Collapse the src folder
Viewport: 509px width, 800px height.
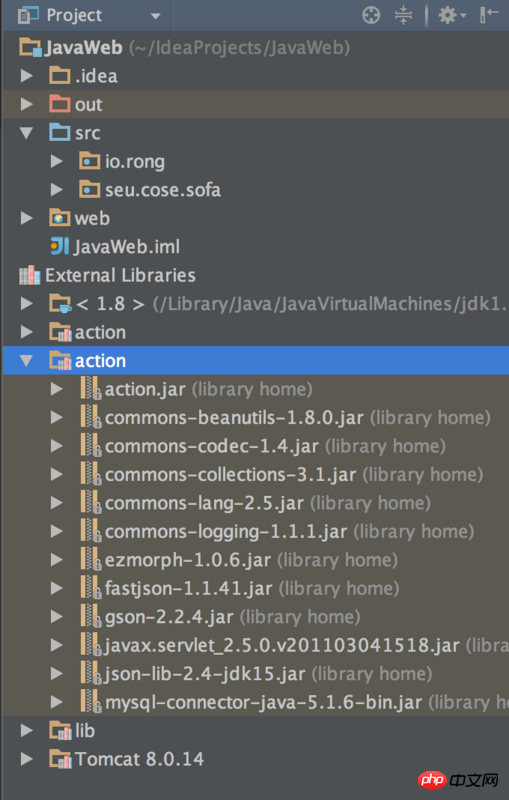tap(27, 133)
